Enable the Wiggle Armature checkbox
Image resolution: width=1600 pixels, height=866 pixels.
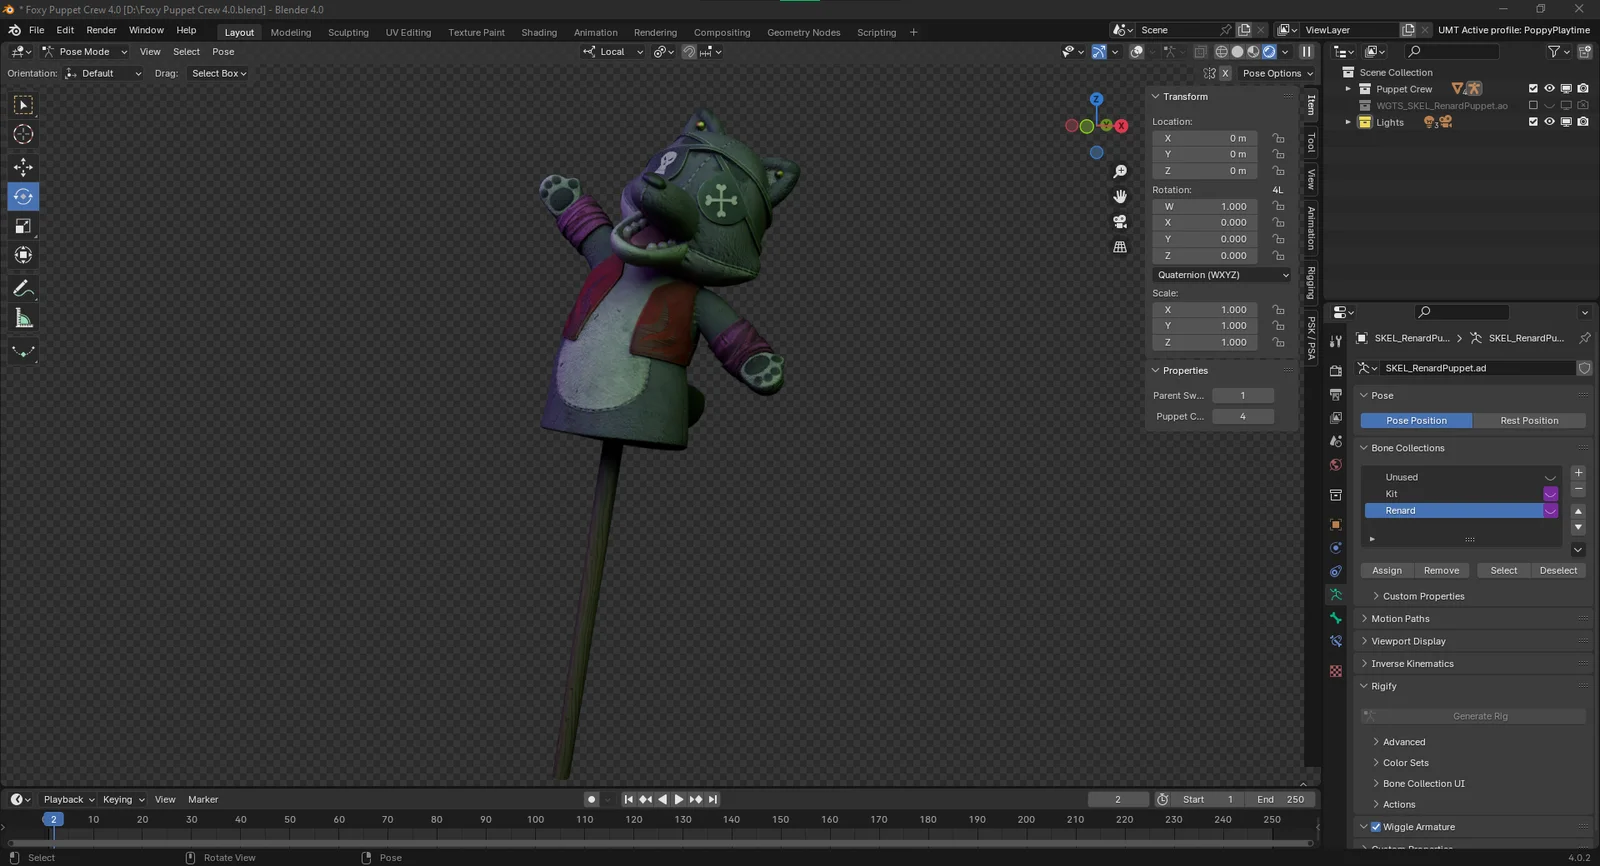click(x=1376, y=827)
